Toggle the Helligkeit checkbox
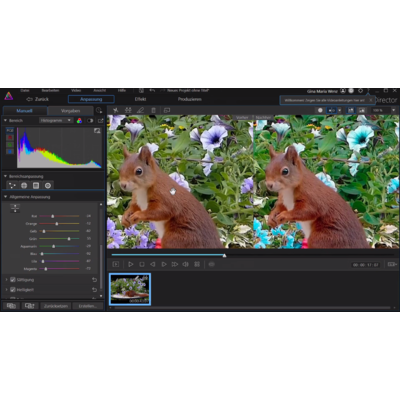 coord(13,290)
